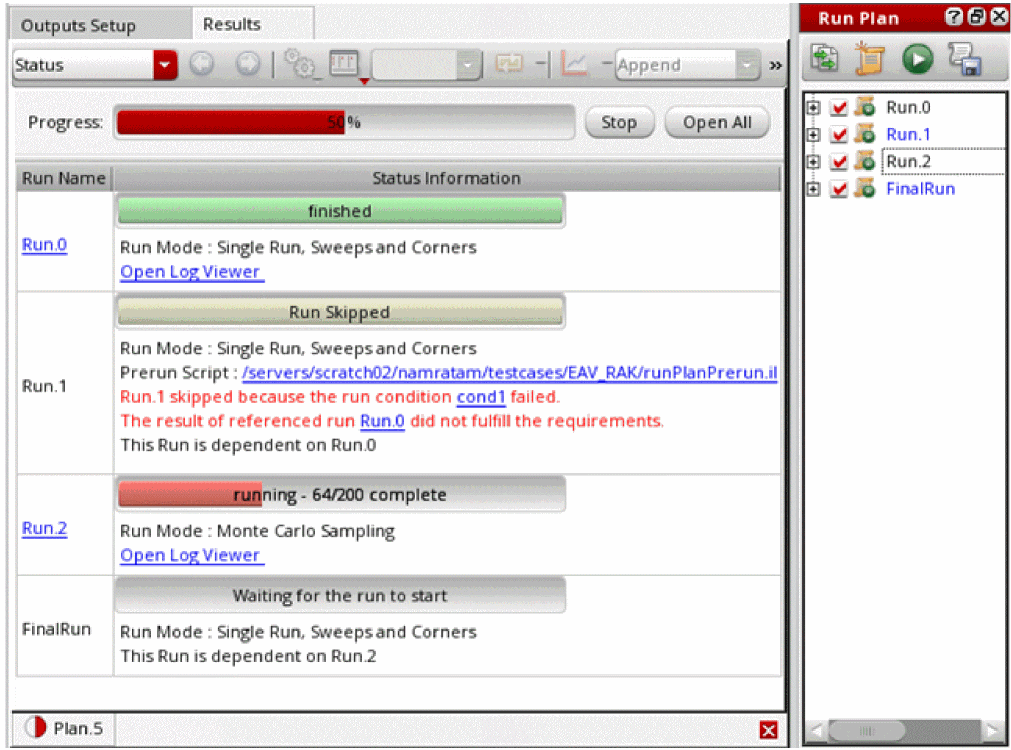Click the plot graph icon in results toolbar
The width and height of the screenshot is (1011, 750).
click(x=575, y=65)
